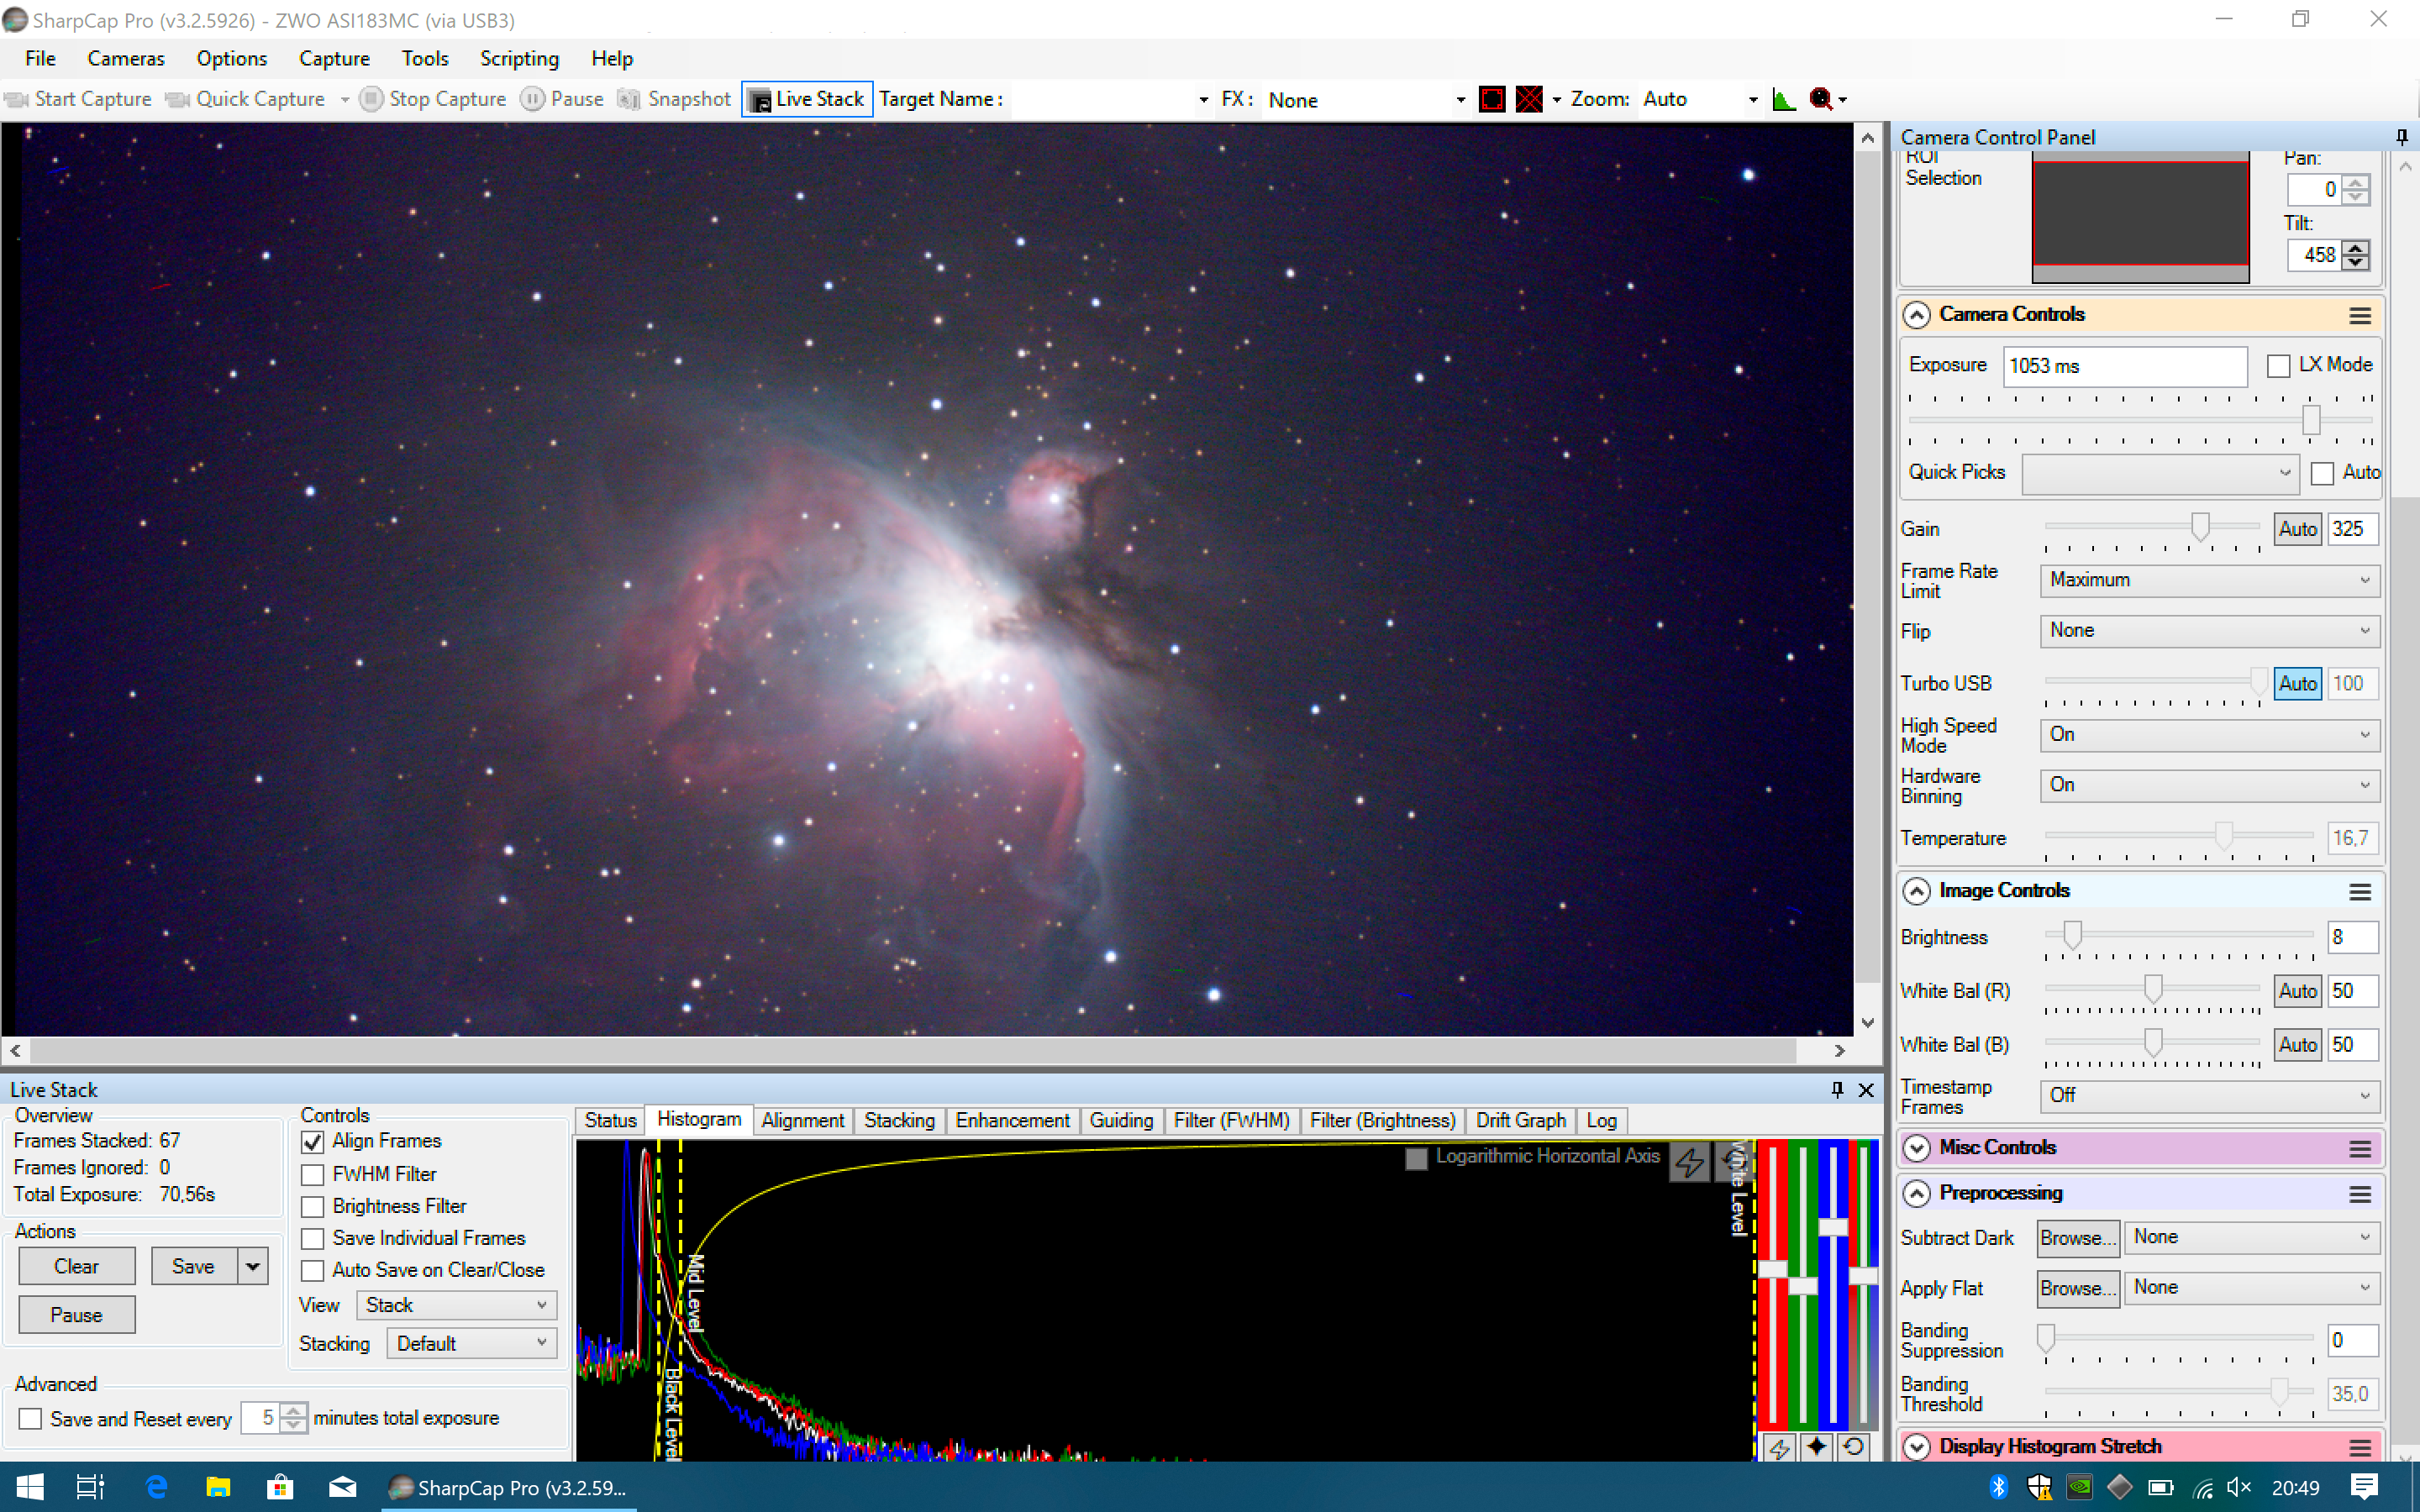Click the Gain slider handle
The image size is (2420, 1512).
tap(2200, 527)
